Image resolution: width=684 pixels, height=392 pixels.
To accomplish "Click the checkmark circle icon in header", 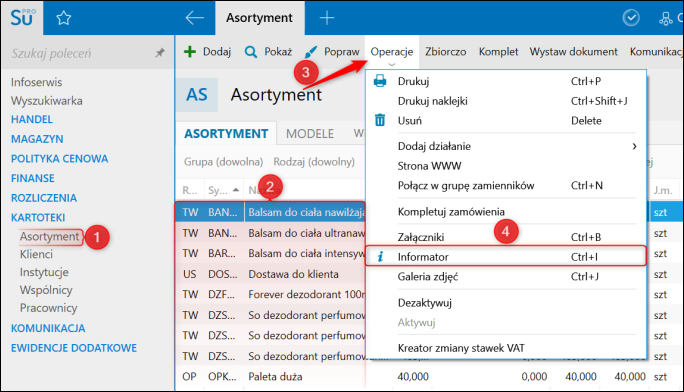I will click(x=631, y=18).
